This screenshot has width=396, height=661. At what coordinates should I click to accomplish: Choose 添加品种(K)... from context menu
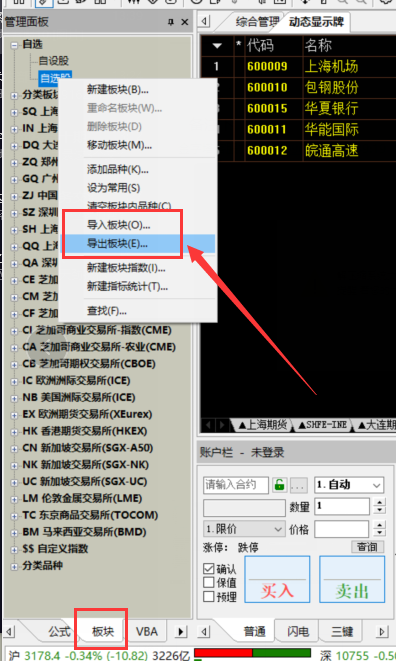118,169
